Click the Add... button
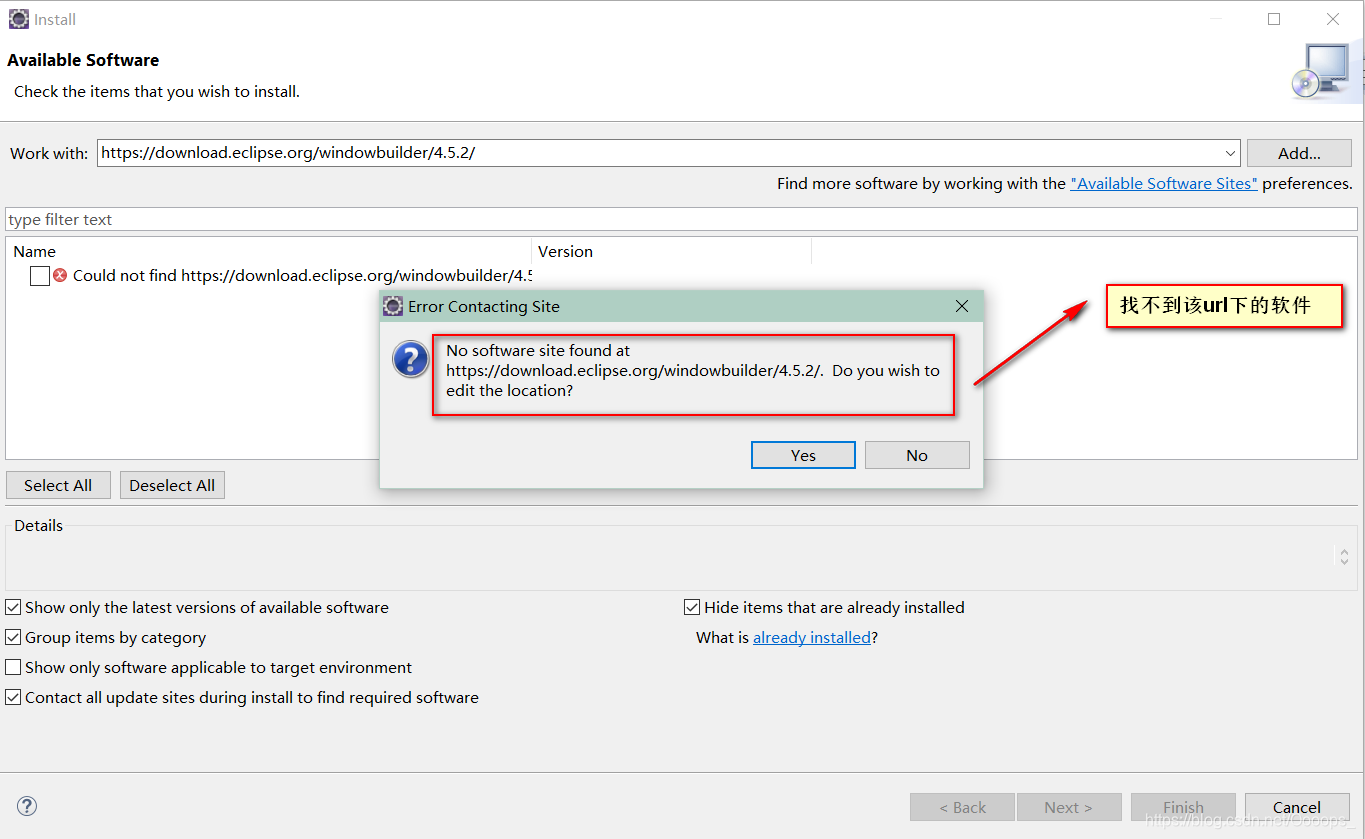 coord(1299,153)
